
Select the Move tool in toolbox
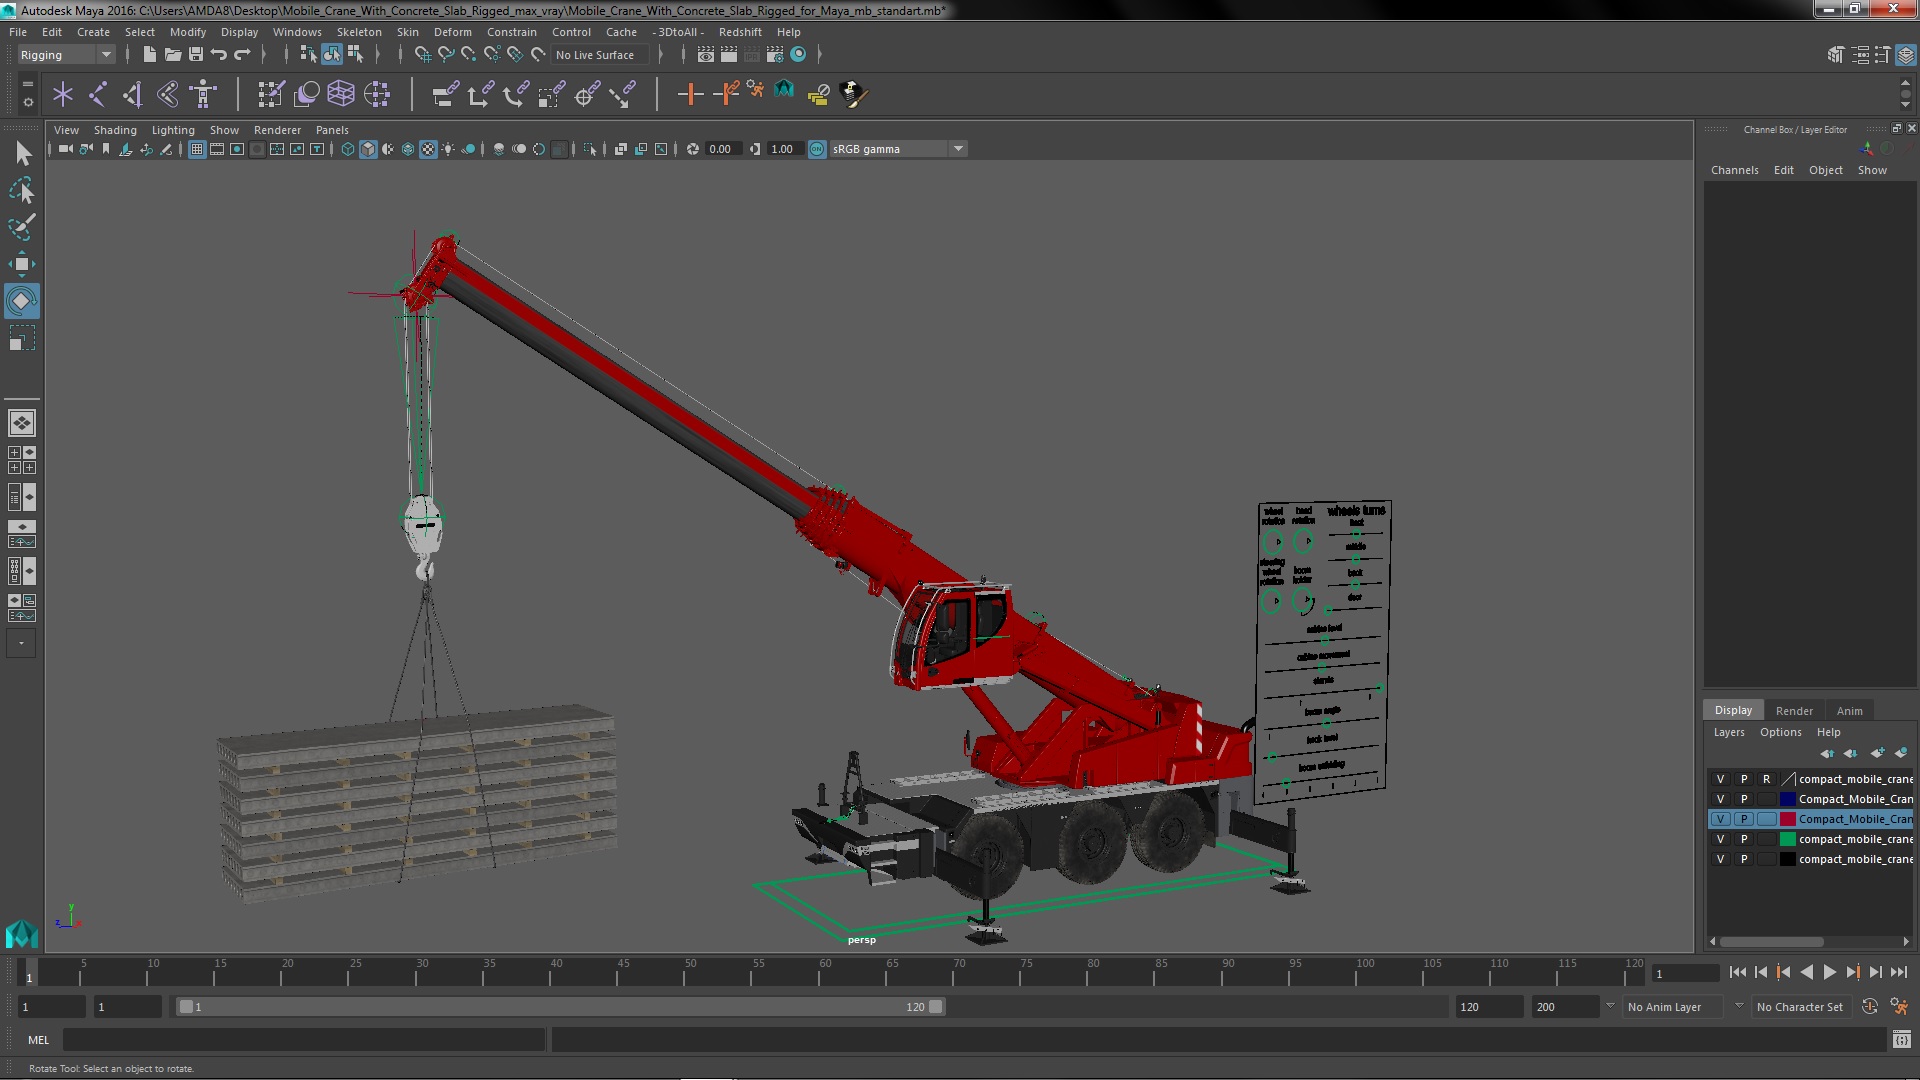pyautogui.click(x=21, y=265)
